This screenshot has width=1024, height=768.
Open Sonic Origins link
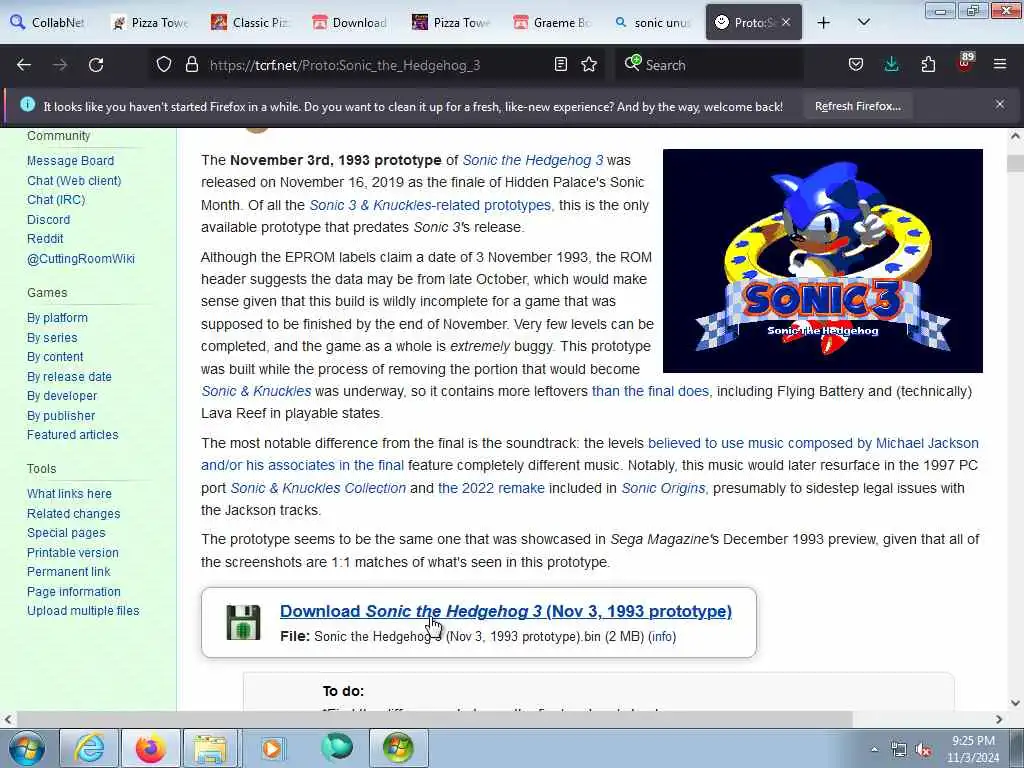663,488
